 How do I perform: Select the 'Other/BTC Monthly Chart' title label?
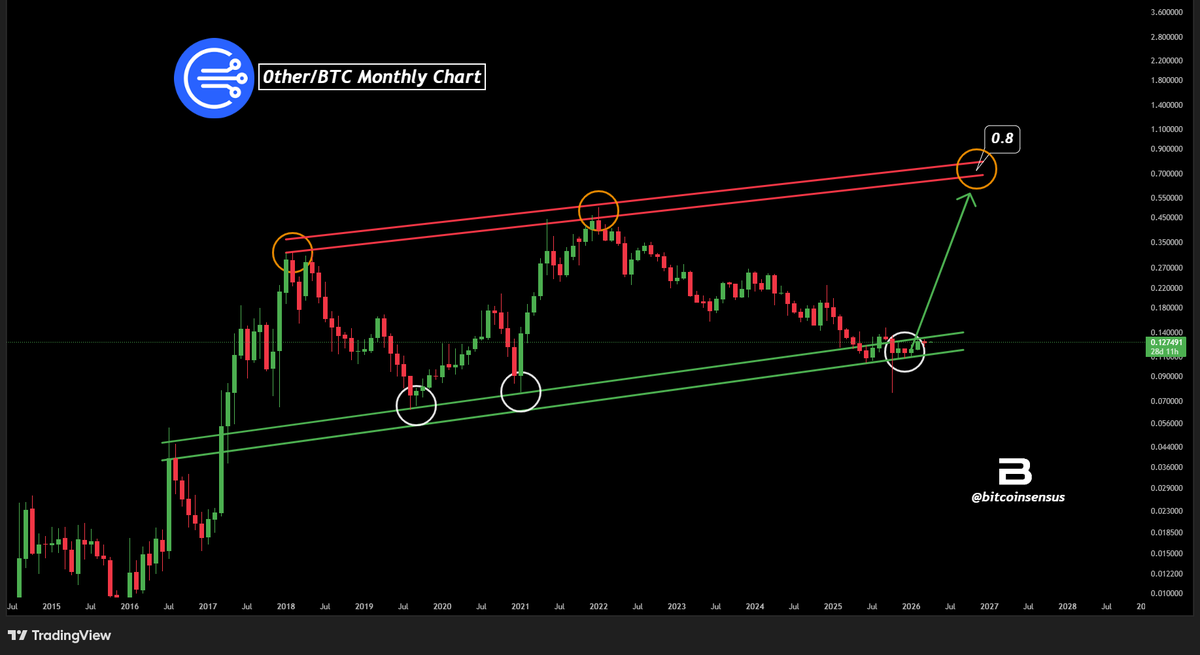pyautogui.click(x=371, y=77)
